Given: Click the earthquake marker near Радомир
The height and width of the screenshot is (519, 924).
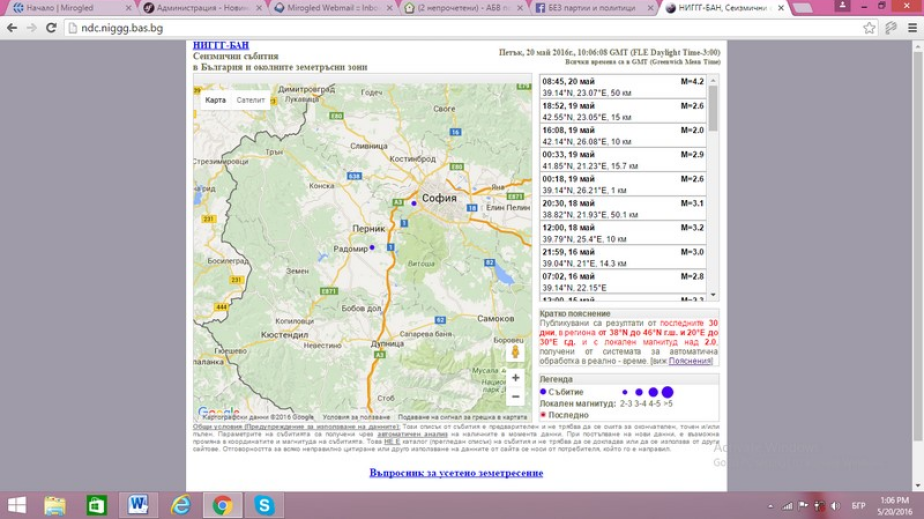Looking at the screenshot, I should [x=372, y=247].
